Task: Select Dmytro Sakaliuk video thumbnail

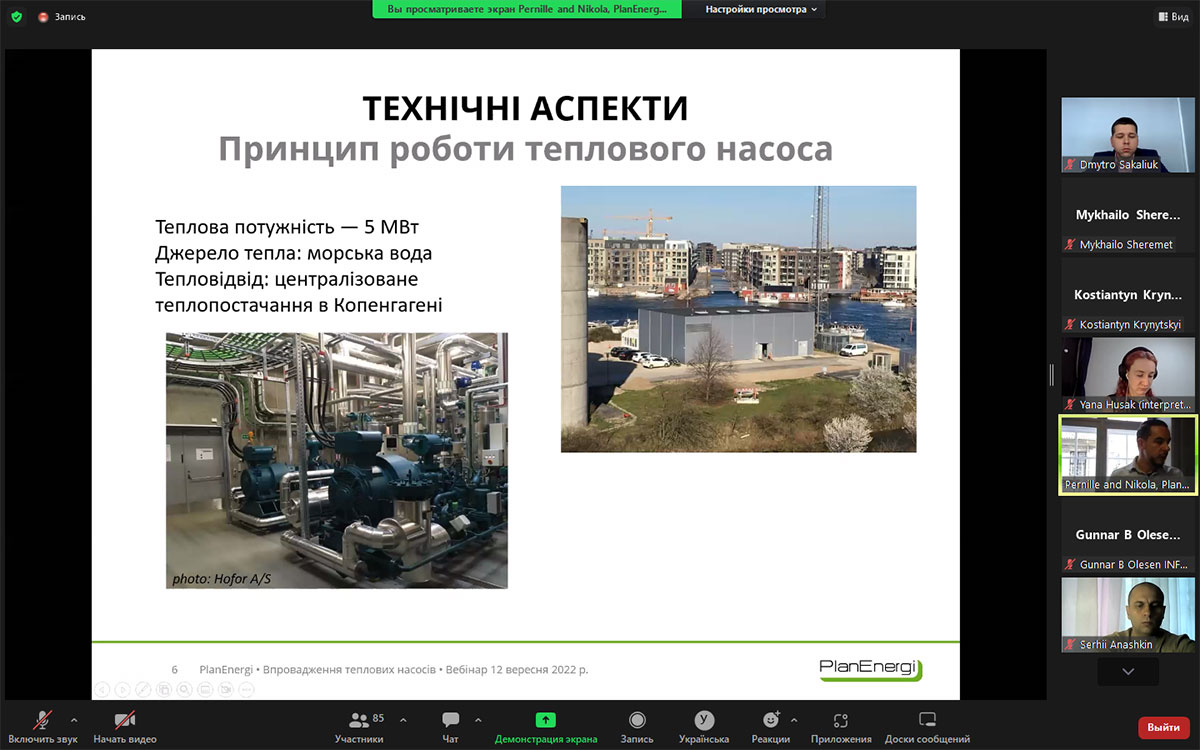Action: click(x=1128, y=135)
